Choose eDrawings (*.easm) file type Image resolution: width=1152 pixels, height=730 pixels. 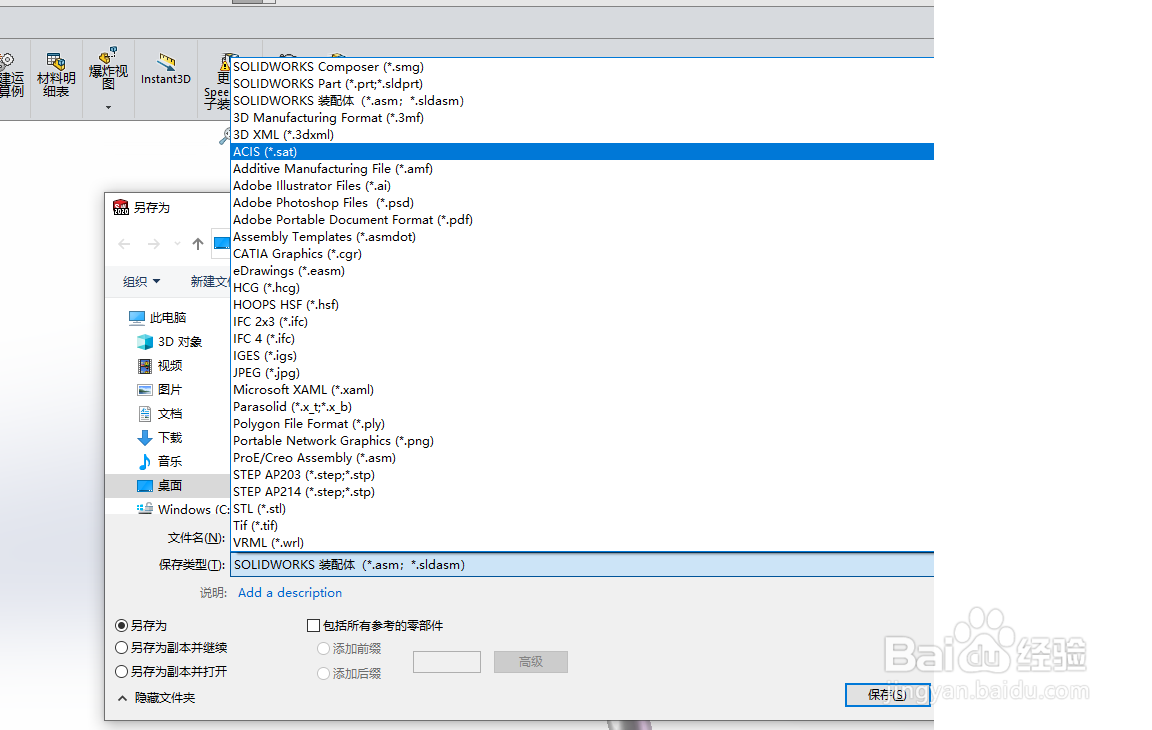[x=582, y=270]
